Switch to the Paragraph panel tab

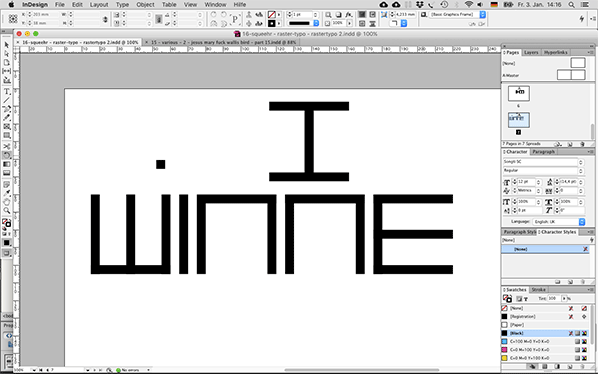pos(543,152)
